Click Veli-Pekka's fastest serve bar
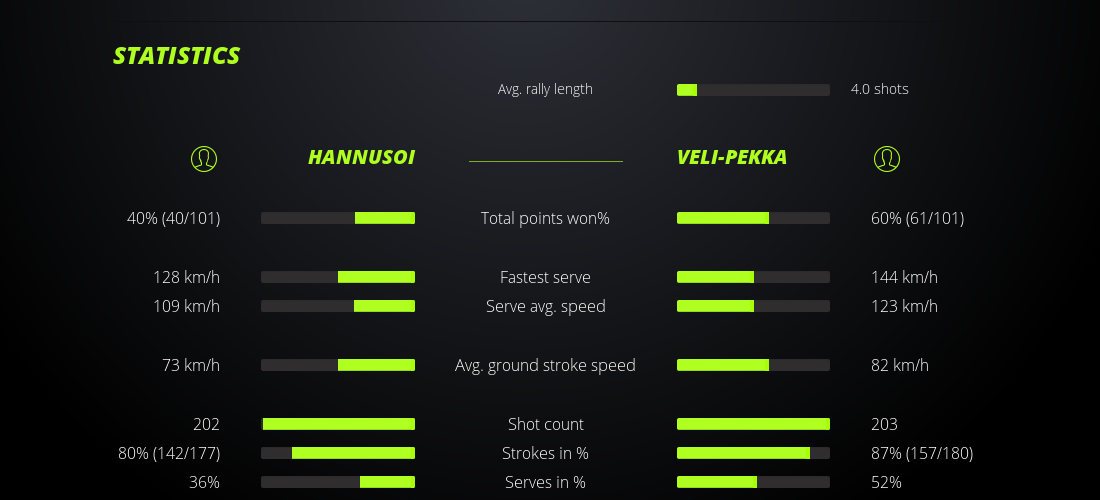1100x500 pixels. pyautogui.click(x=753, y=277)
